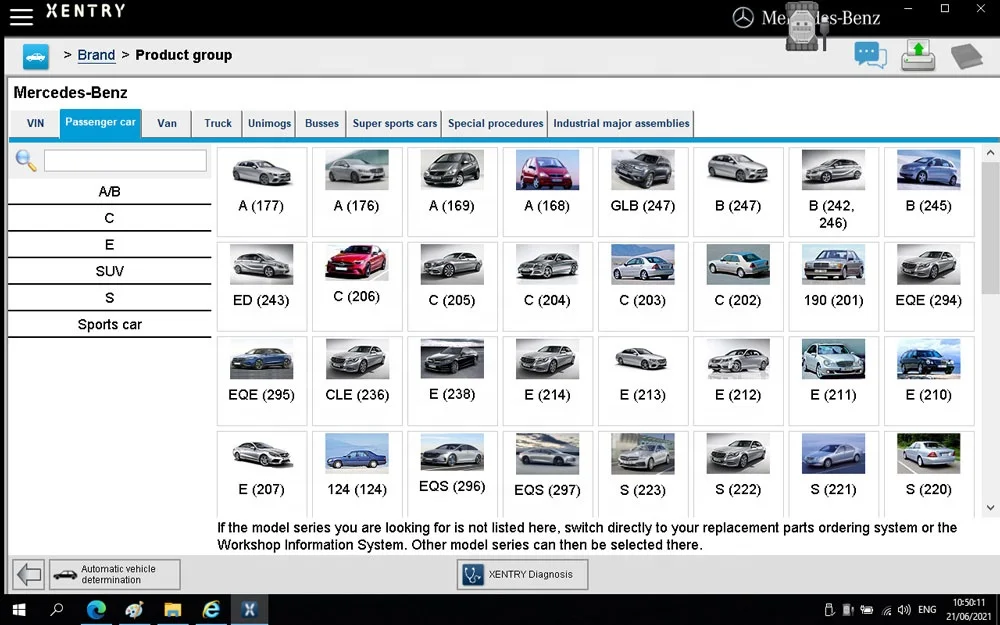Switch to the Van tab
1000x625 pixels.
167,124
